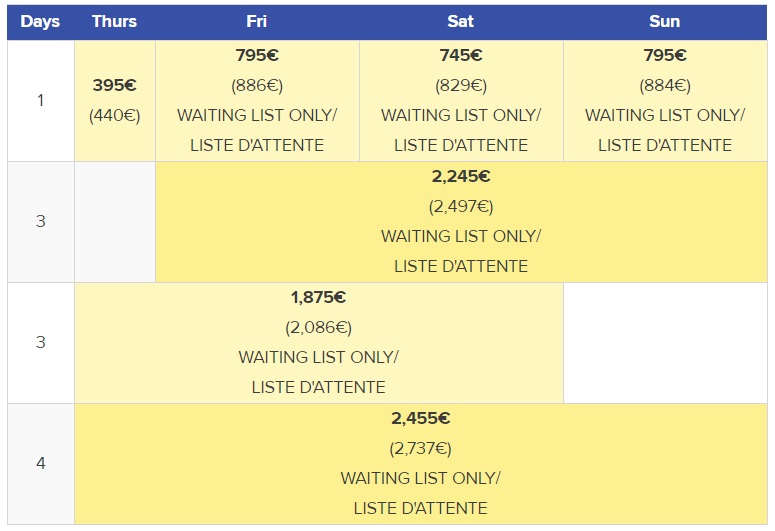Click the (2,497€) price in parentheses
775x531 pixels.
(461, 207)
